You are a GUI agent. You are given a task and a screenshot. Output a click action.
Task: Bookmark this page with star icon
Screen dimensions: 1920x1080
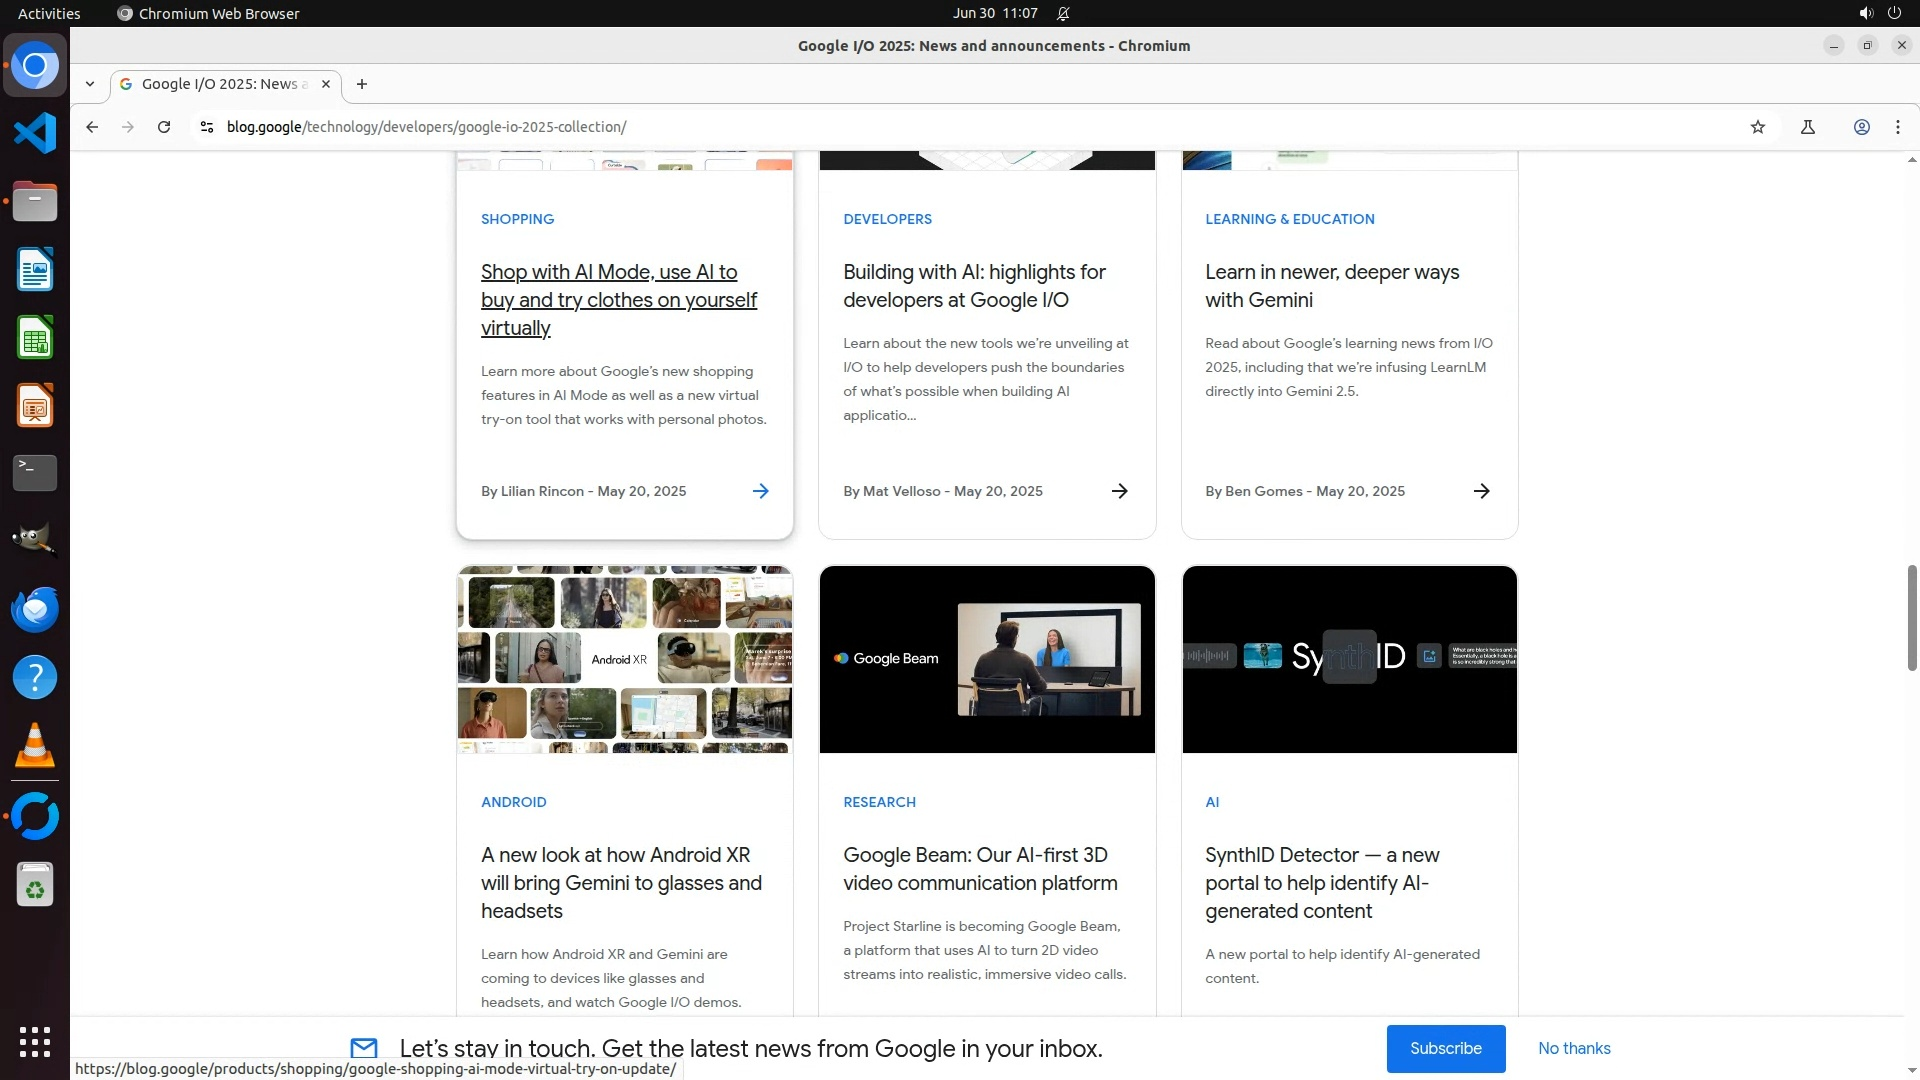tap(1758, 127)
